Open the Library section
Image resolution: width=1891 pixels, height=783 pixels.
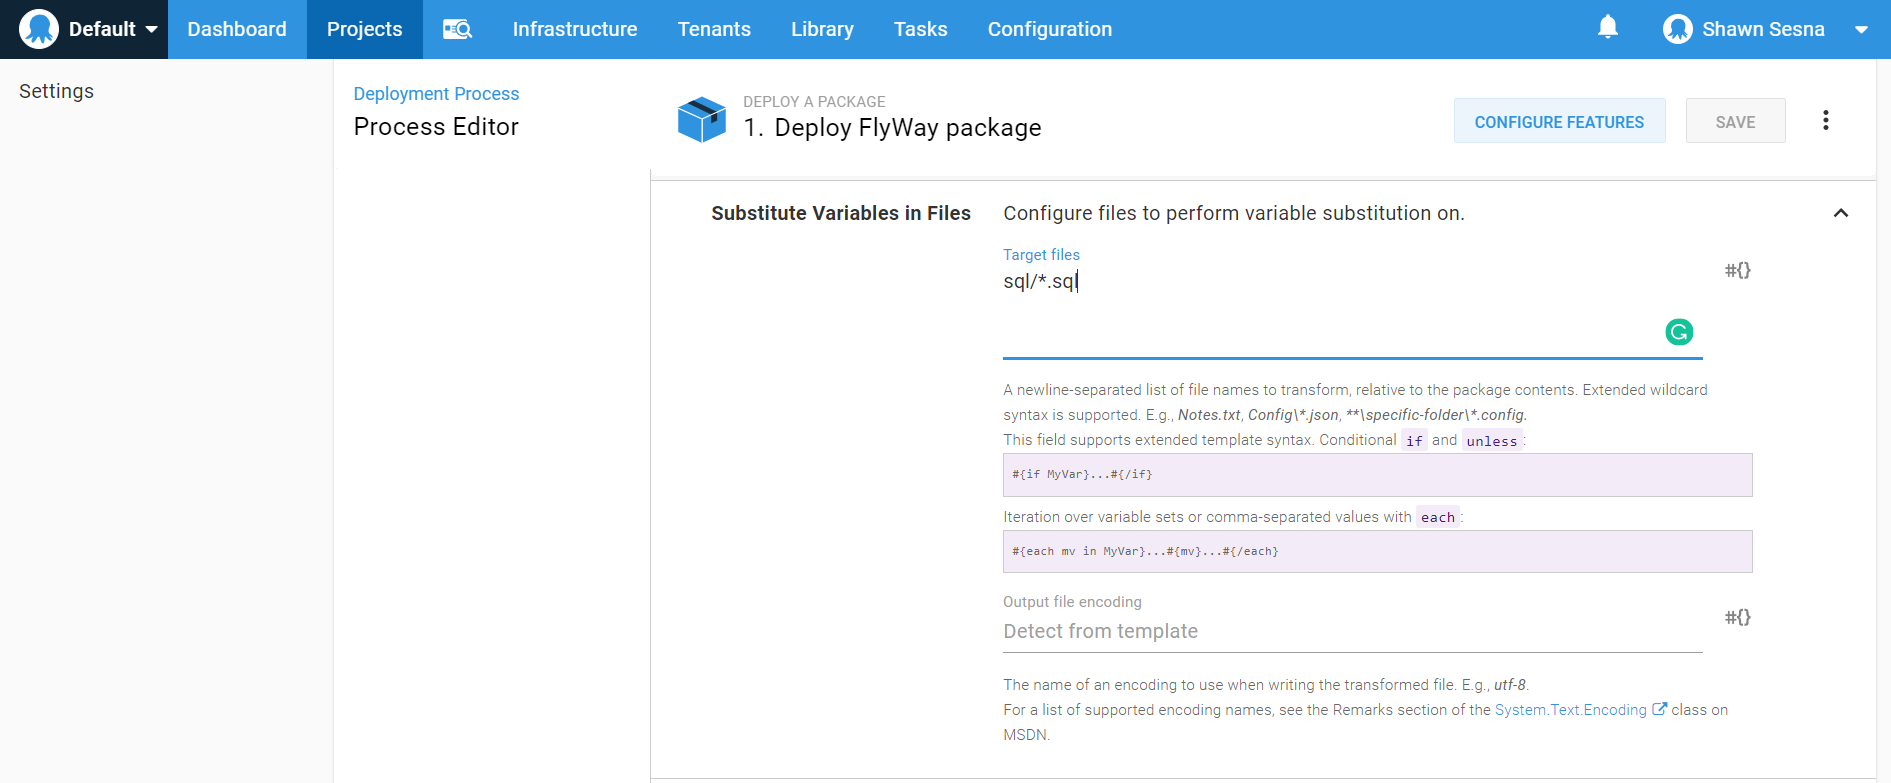[822, 29]
